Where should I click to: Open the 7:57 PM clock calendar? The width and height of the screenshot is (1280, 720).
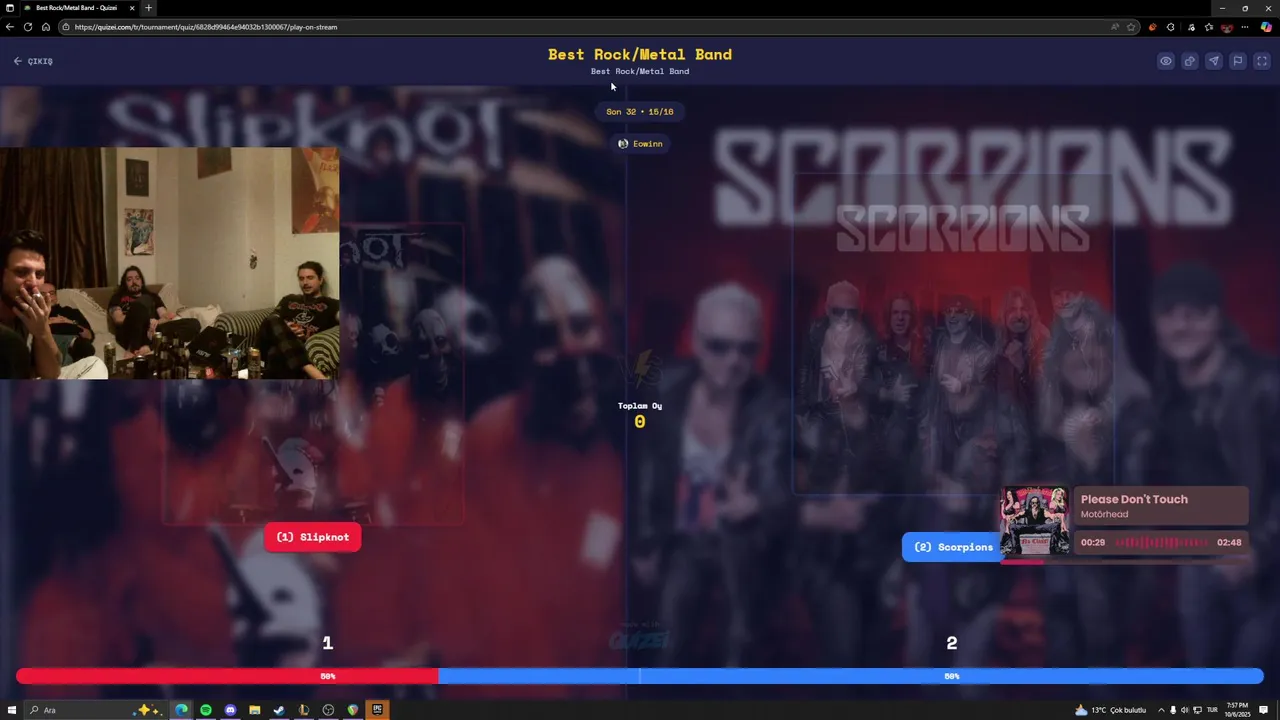(1237, 710)
